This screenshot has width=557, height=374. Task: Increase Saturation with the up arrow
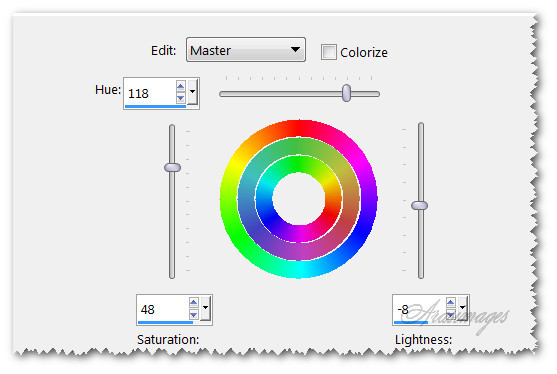coord(194,303)
